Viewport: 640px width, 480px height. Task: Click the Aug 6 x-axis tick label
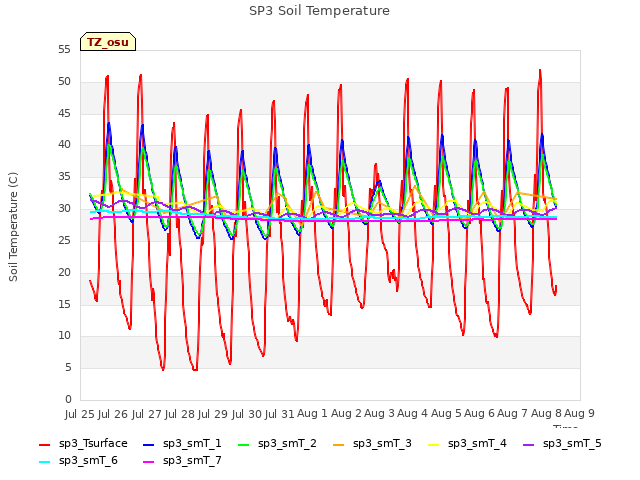479,414
